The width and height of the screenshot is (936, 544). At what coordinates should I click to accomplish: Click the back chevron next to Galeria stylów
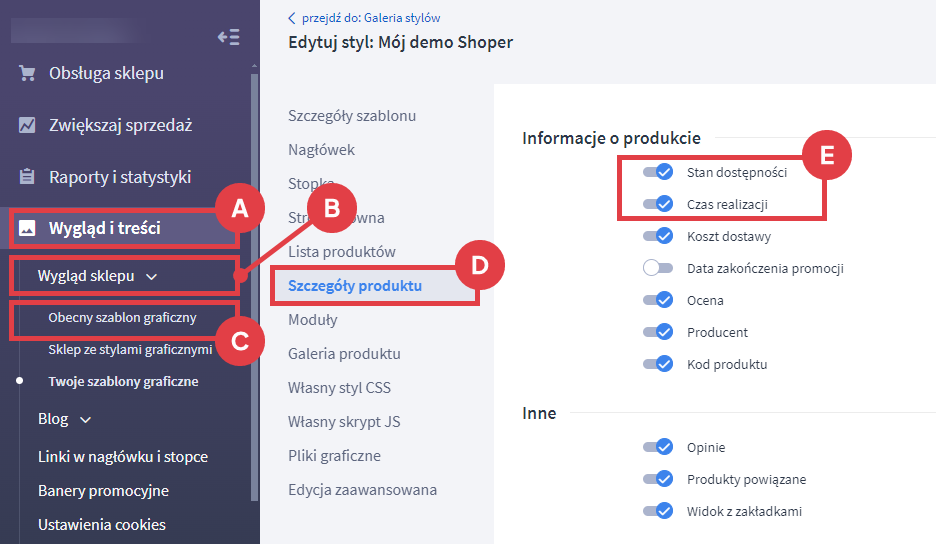pos(292,17)
